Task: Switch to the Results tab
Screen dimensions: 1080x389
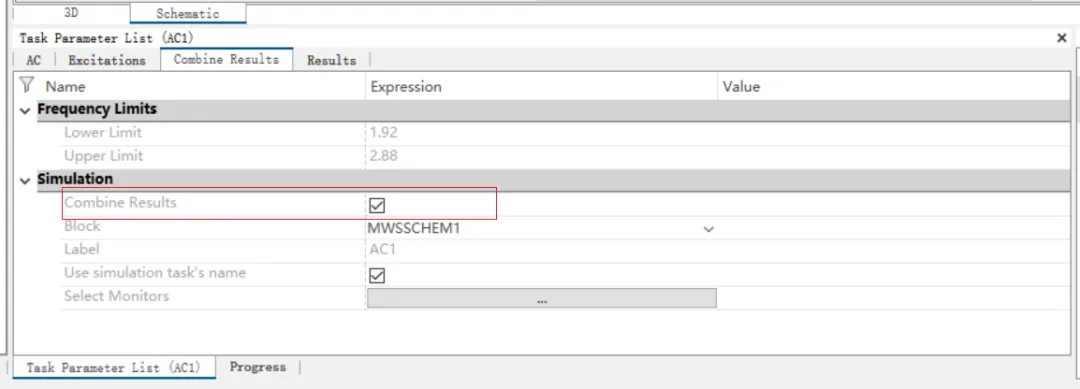Action: [x=331, y=61]
